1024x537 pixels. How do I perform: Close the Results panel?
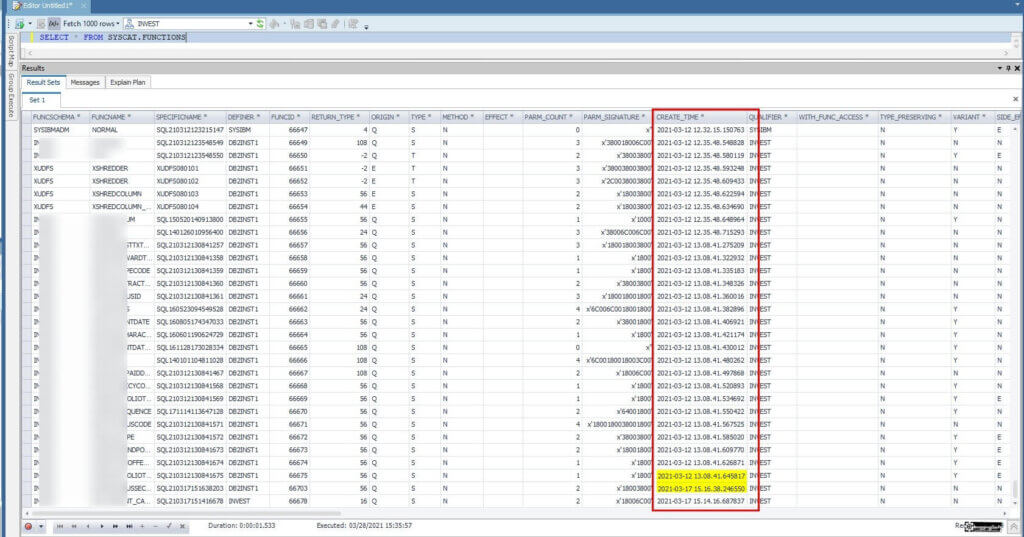click(1017, 68)
